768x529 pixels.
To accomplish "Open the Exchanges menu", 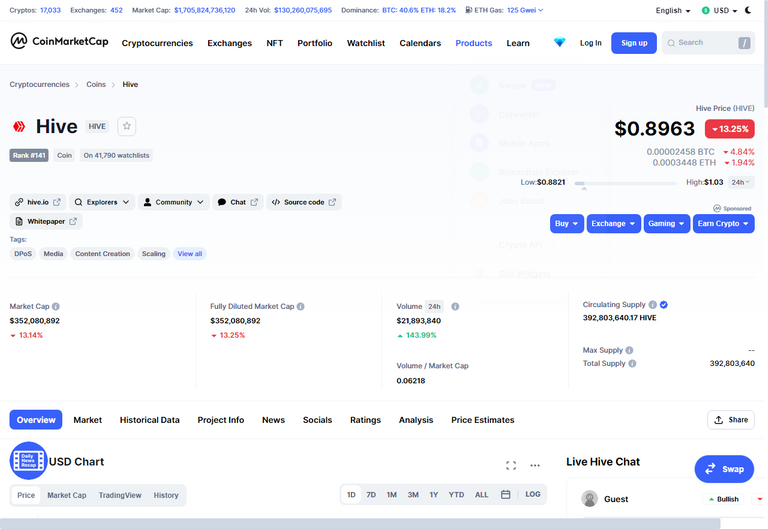I will coord(229,43).
